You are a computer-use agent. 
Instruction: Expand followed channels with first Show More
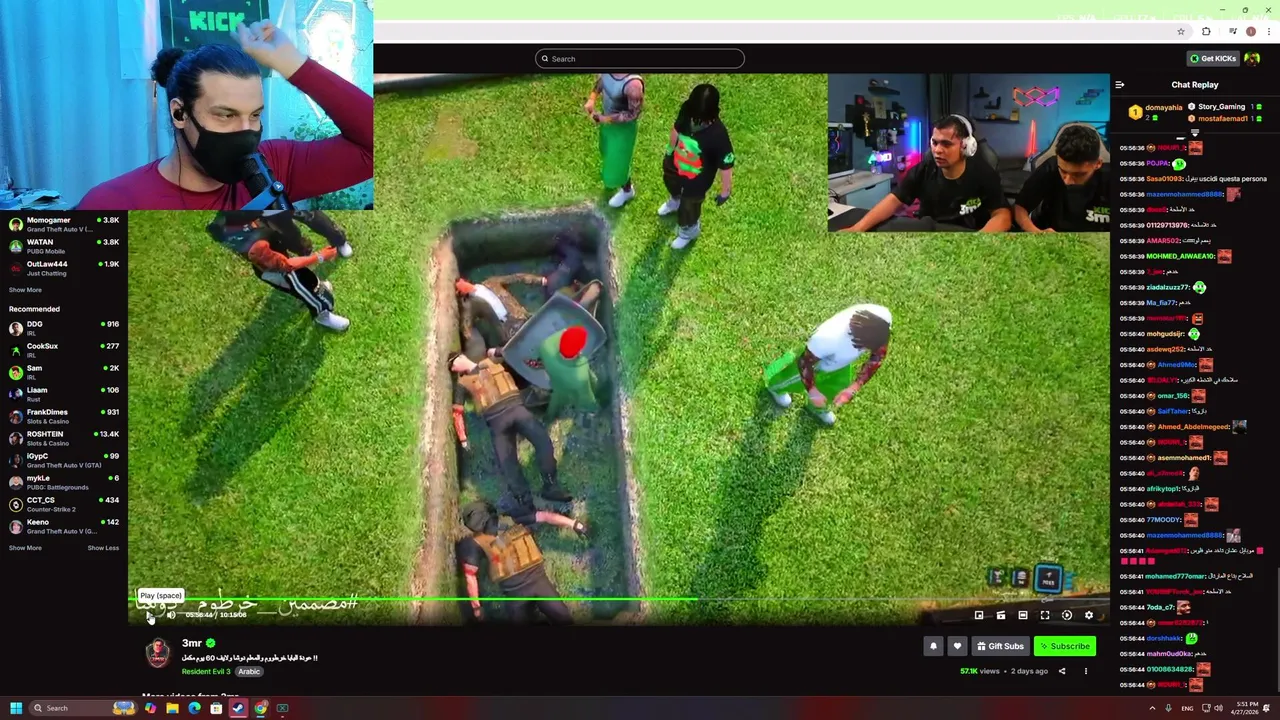coord(25,290)
